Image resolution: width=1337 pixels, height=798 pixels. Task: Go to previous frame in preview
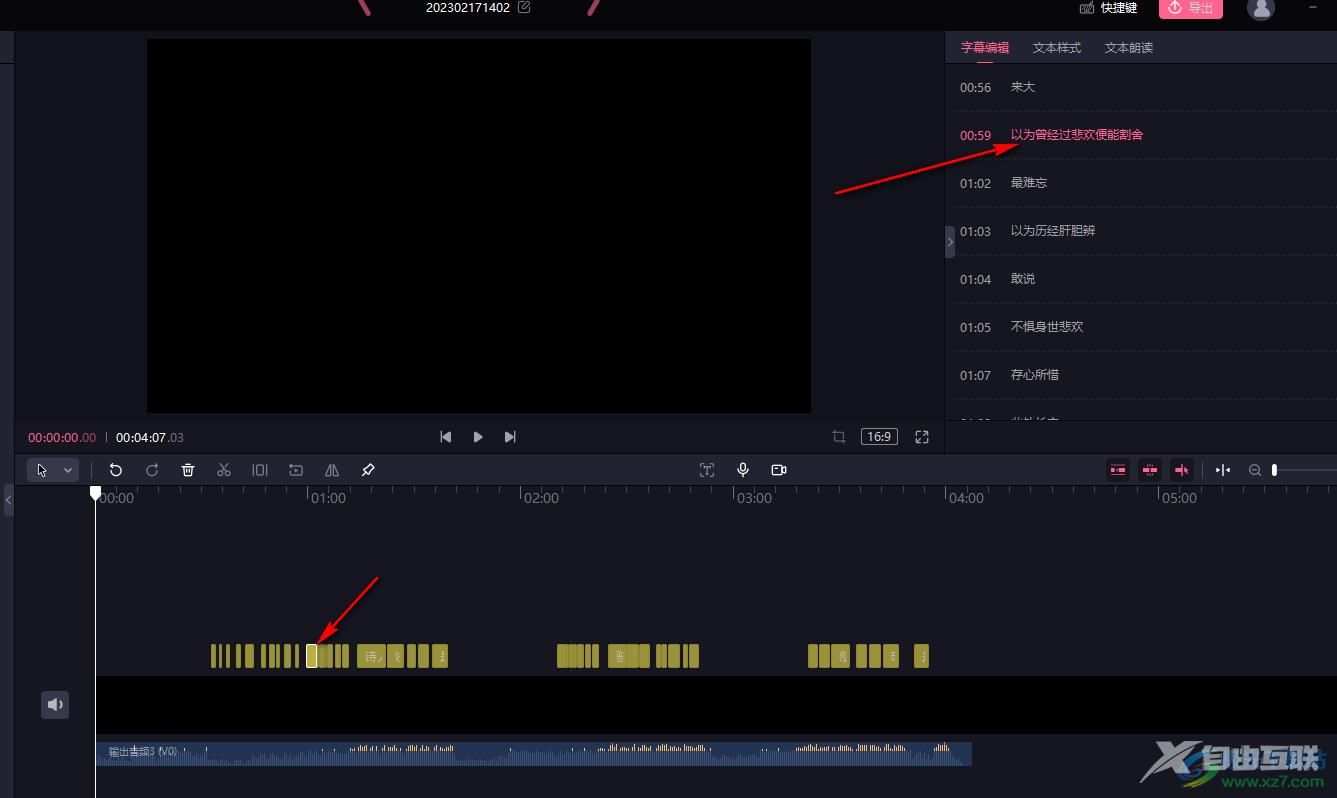[x=446, y=437]
